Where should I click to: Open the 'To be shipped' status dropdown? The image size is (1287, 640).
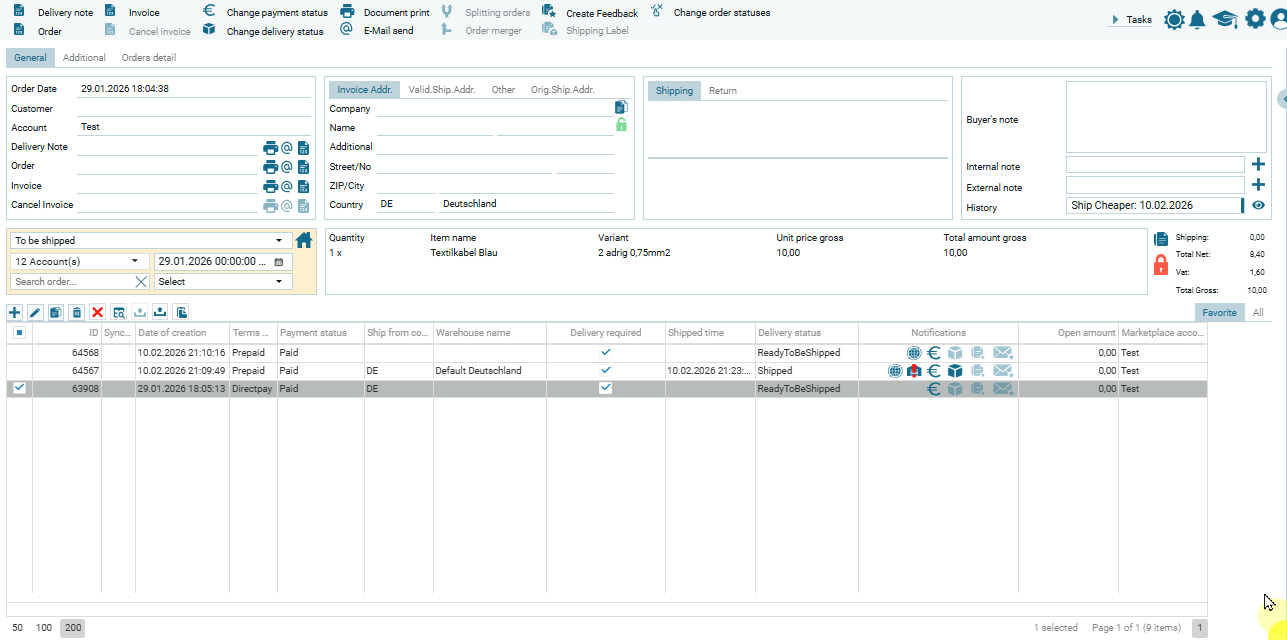278,241
